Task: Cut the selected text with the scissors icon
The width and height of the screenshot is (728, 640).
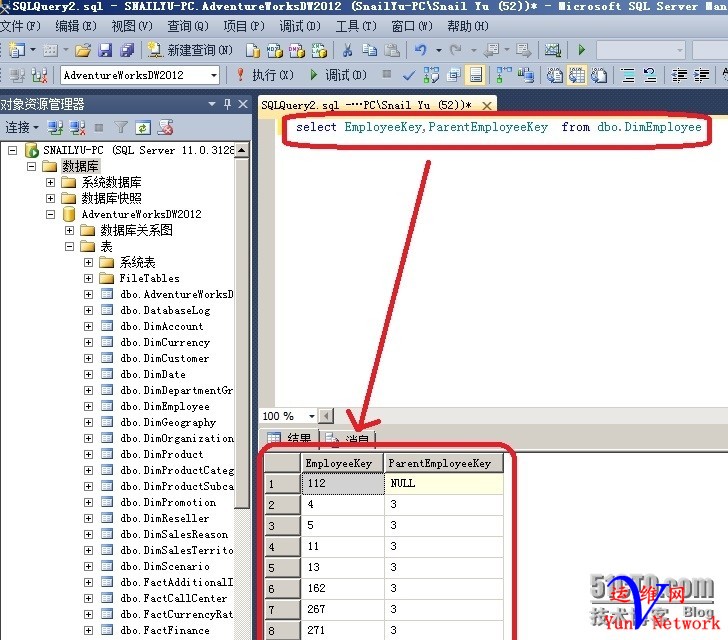Action: [x=347, y=50]
